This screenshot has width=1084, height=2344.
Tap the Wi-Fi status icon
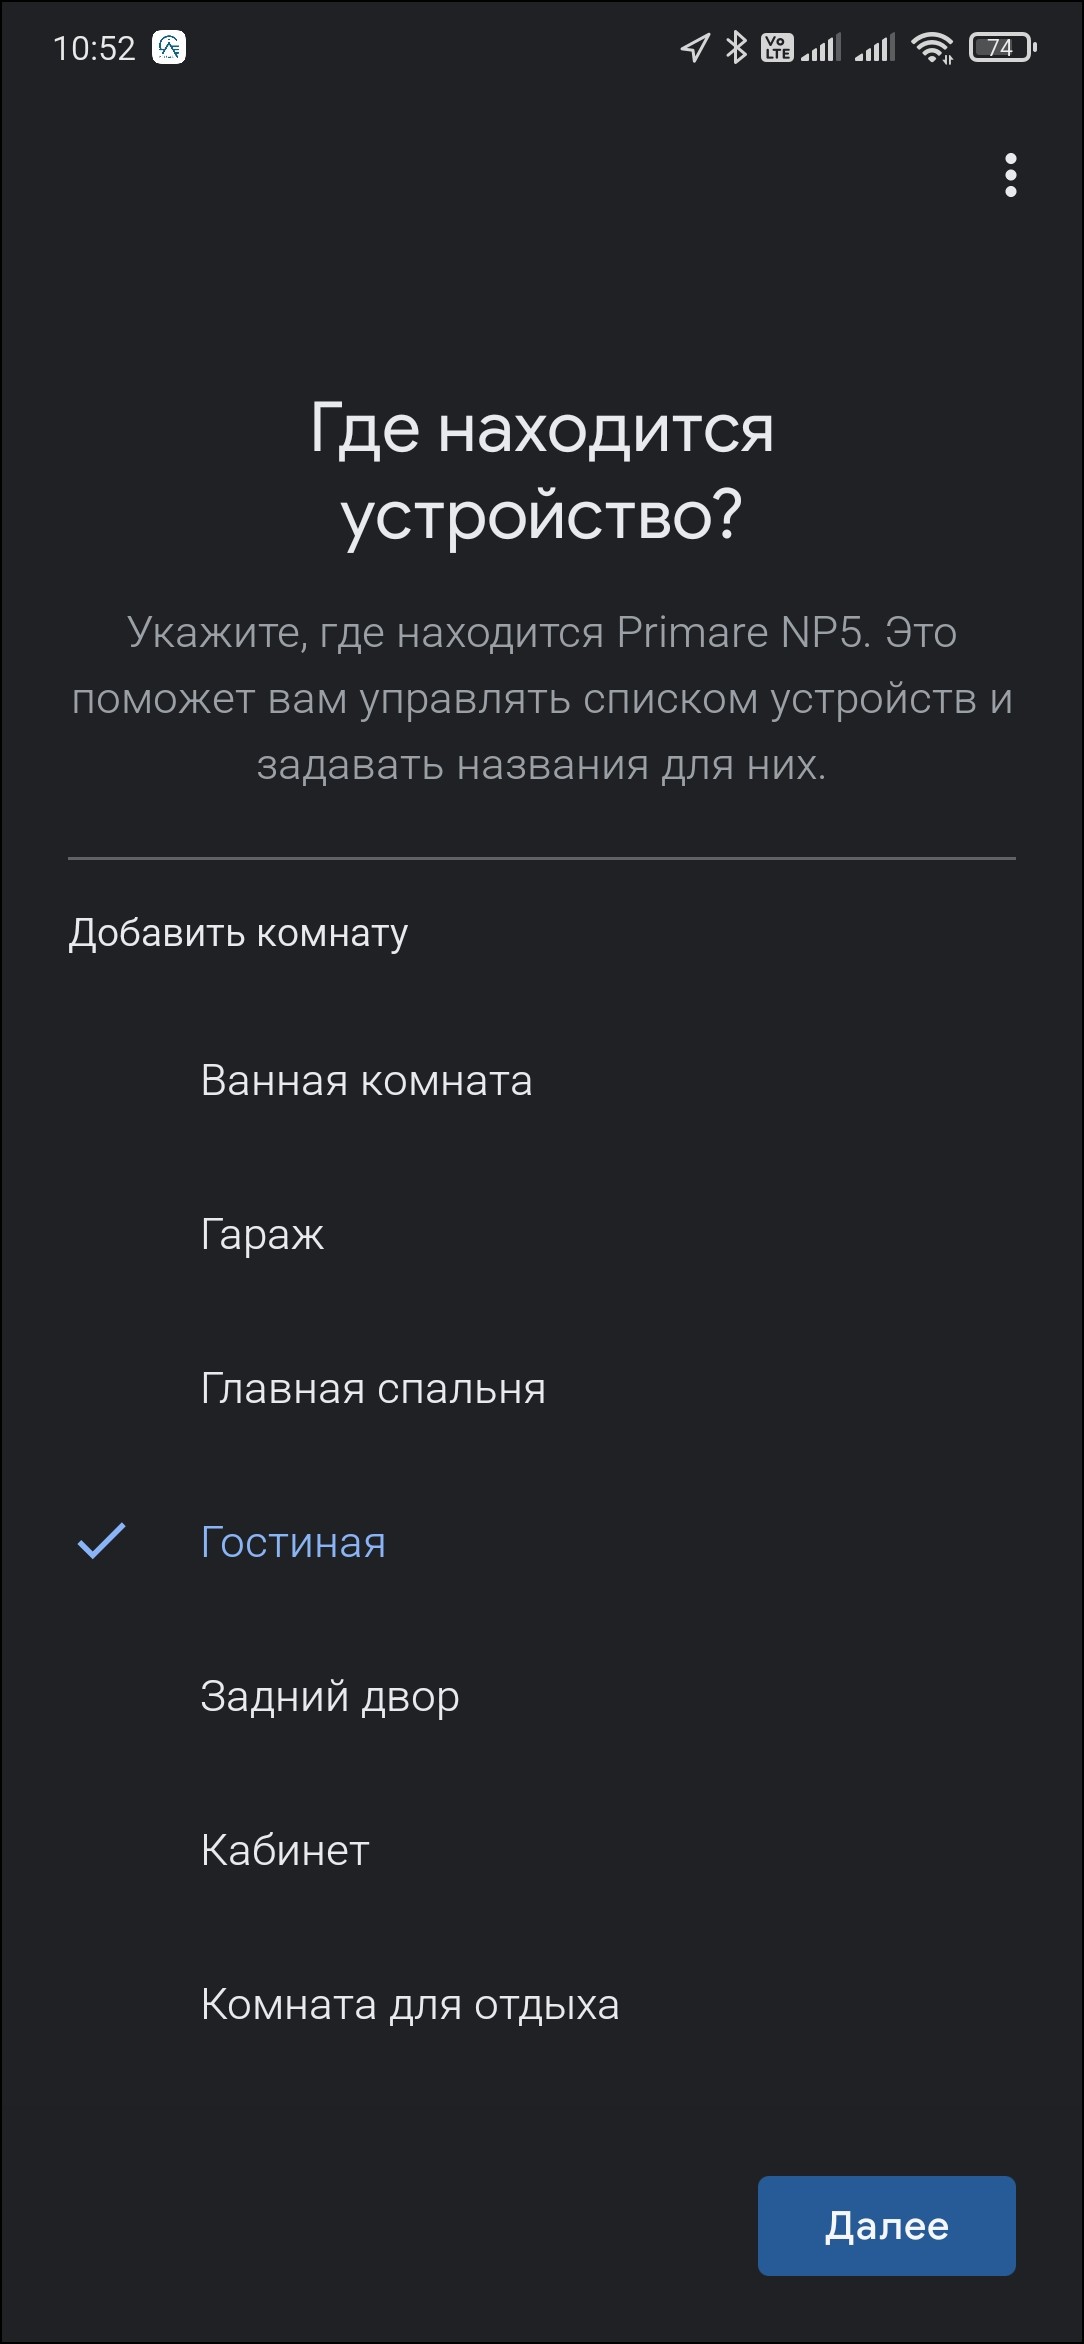(x=932, y=47)
